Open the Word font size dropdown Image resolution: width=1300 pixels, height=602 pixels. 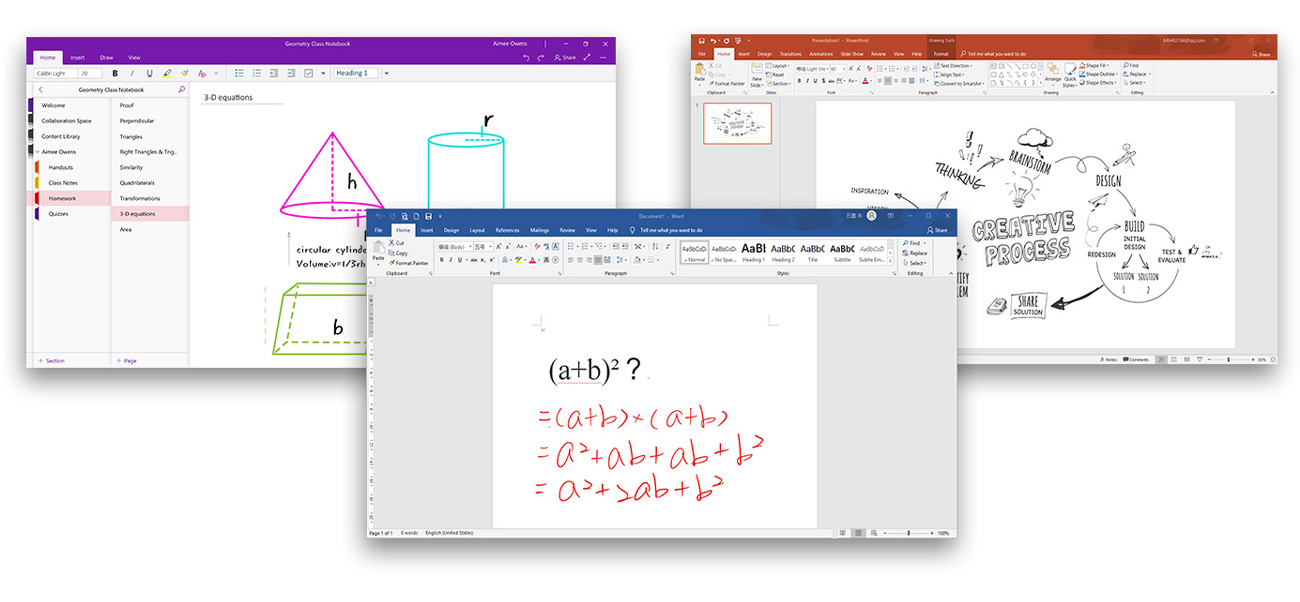(490, 246)
